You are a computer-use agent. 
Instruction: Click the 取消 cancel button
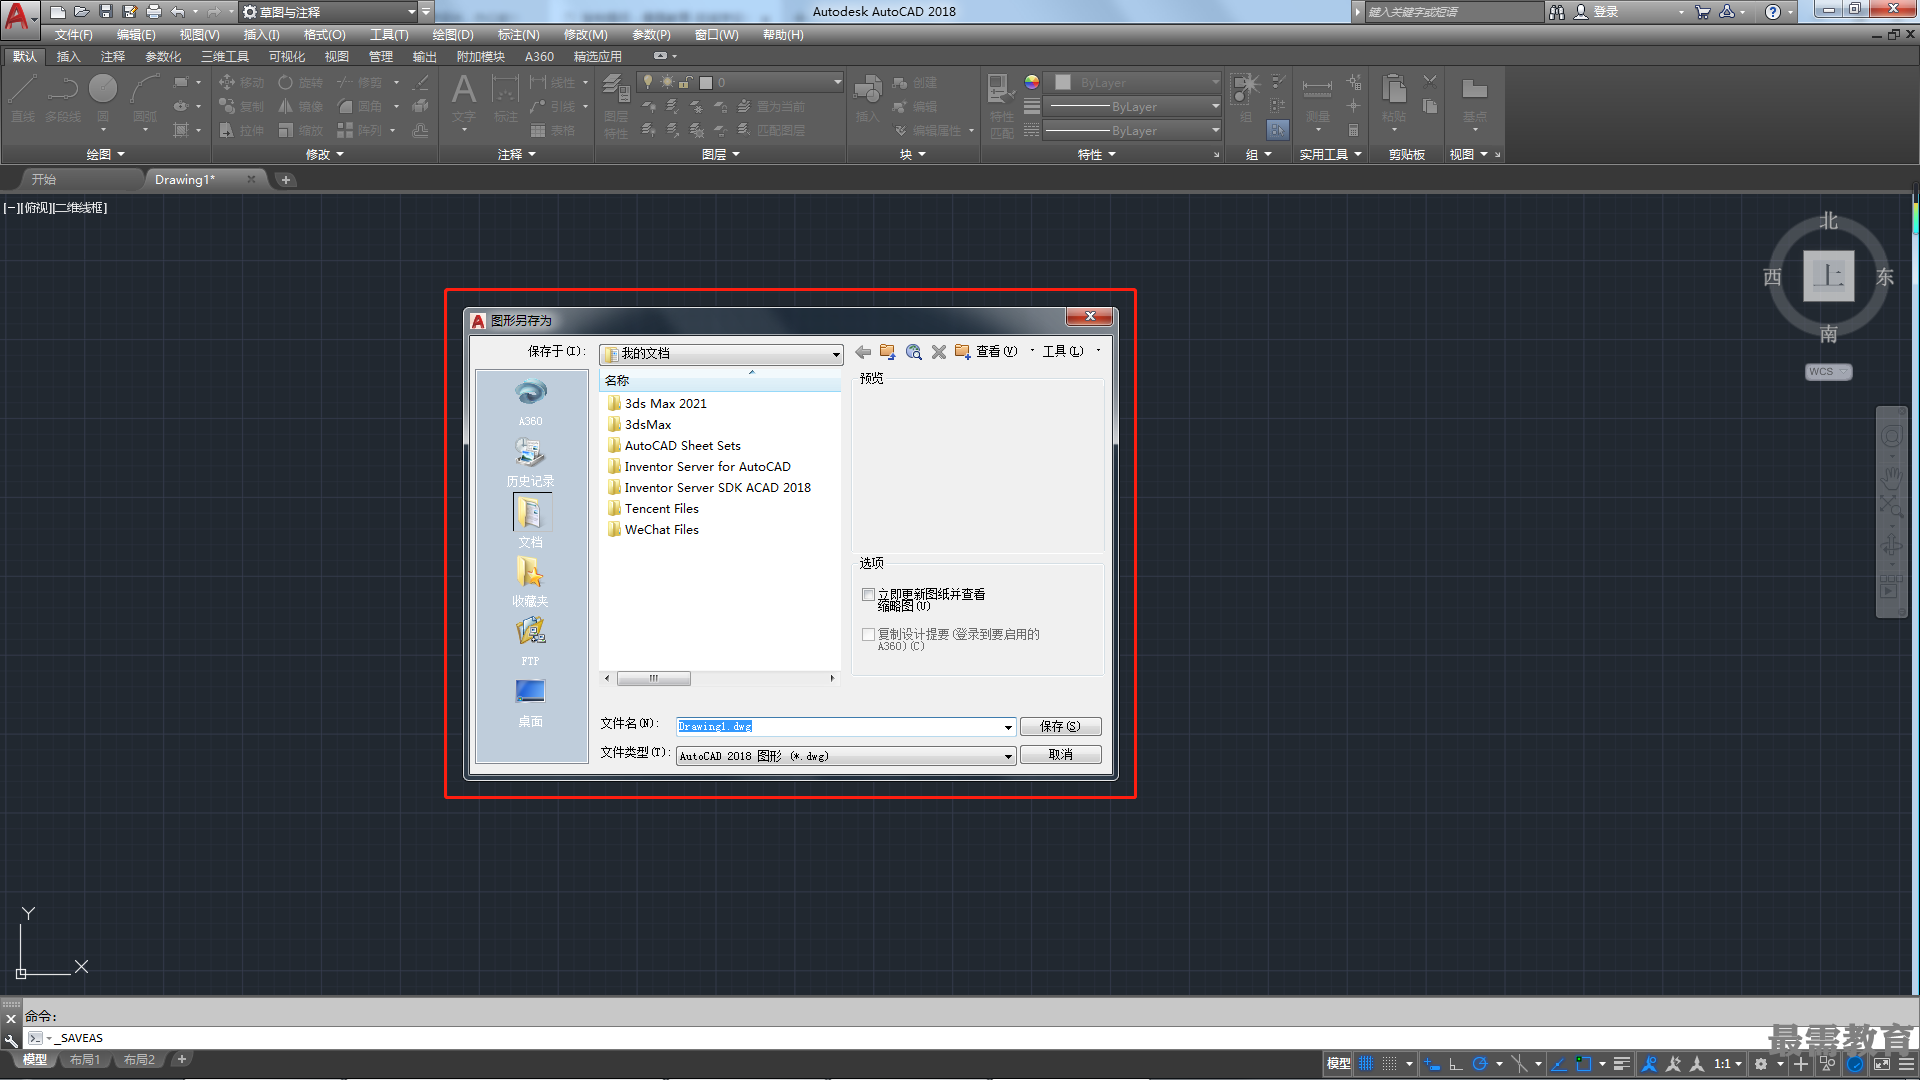point(1060,756)
